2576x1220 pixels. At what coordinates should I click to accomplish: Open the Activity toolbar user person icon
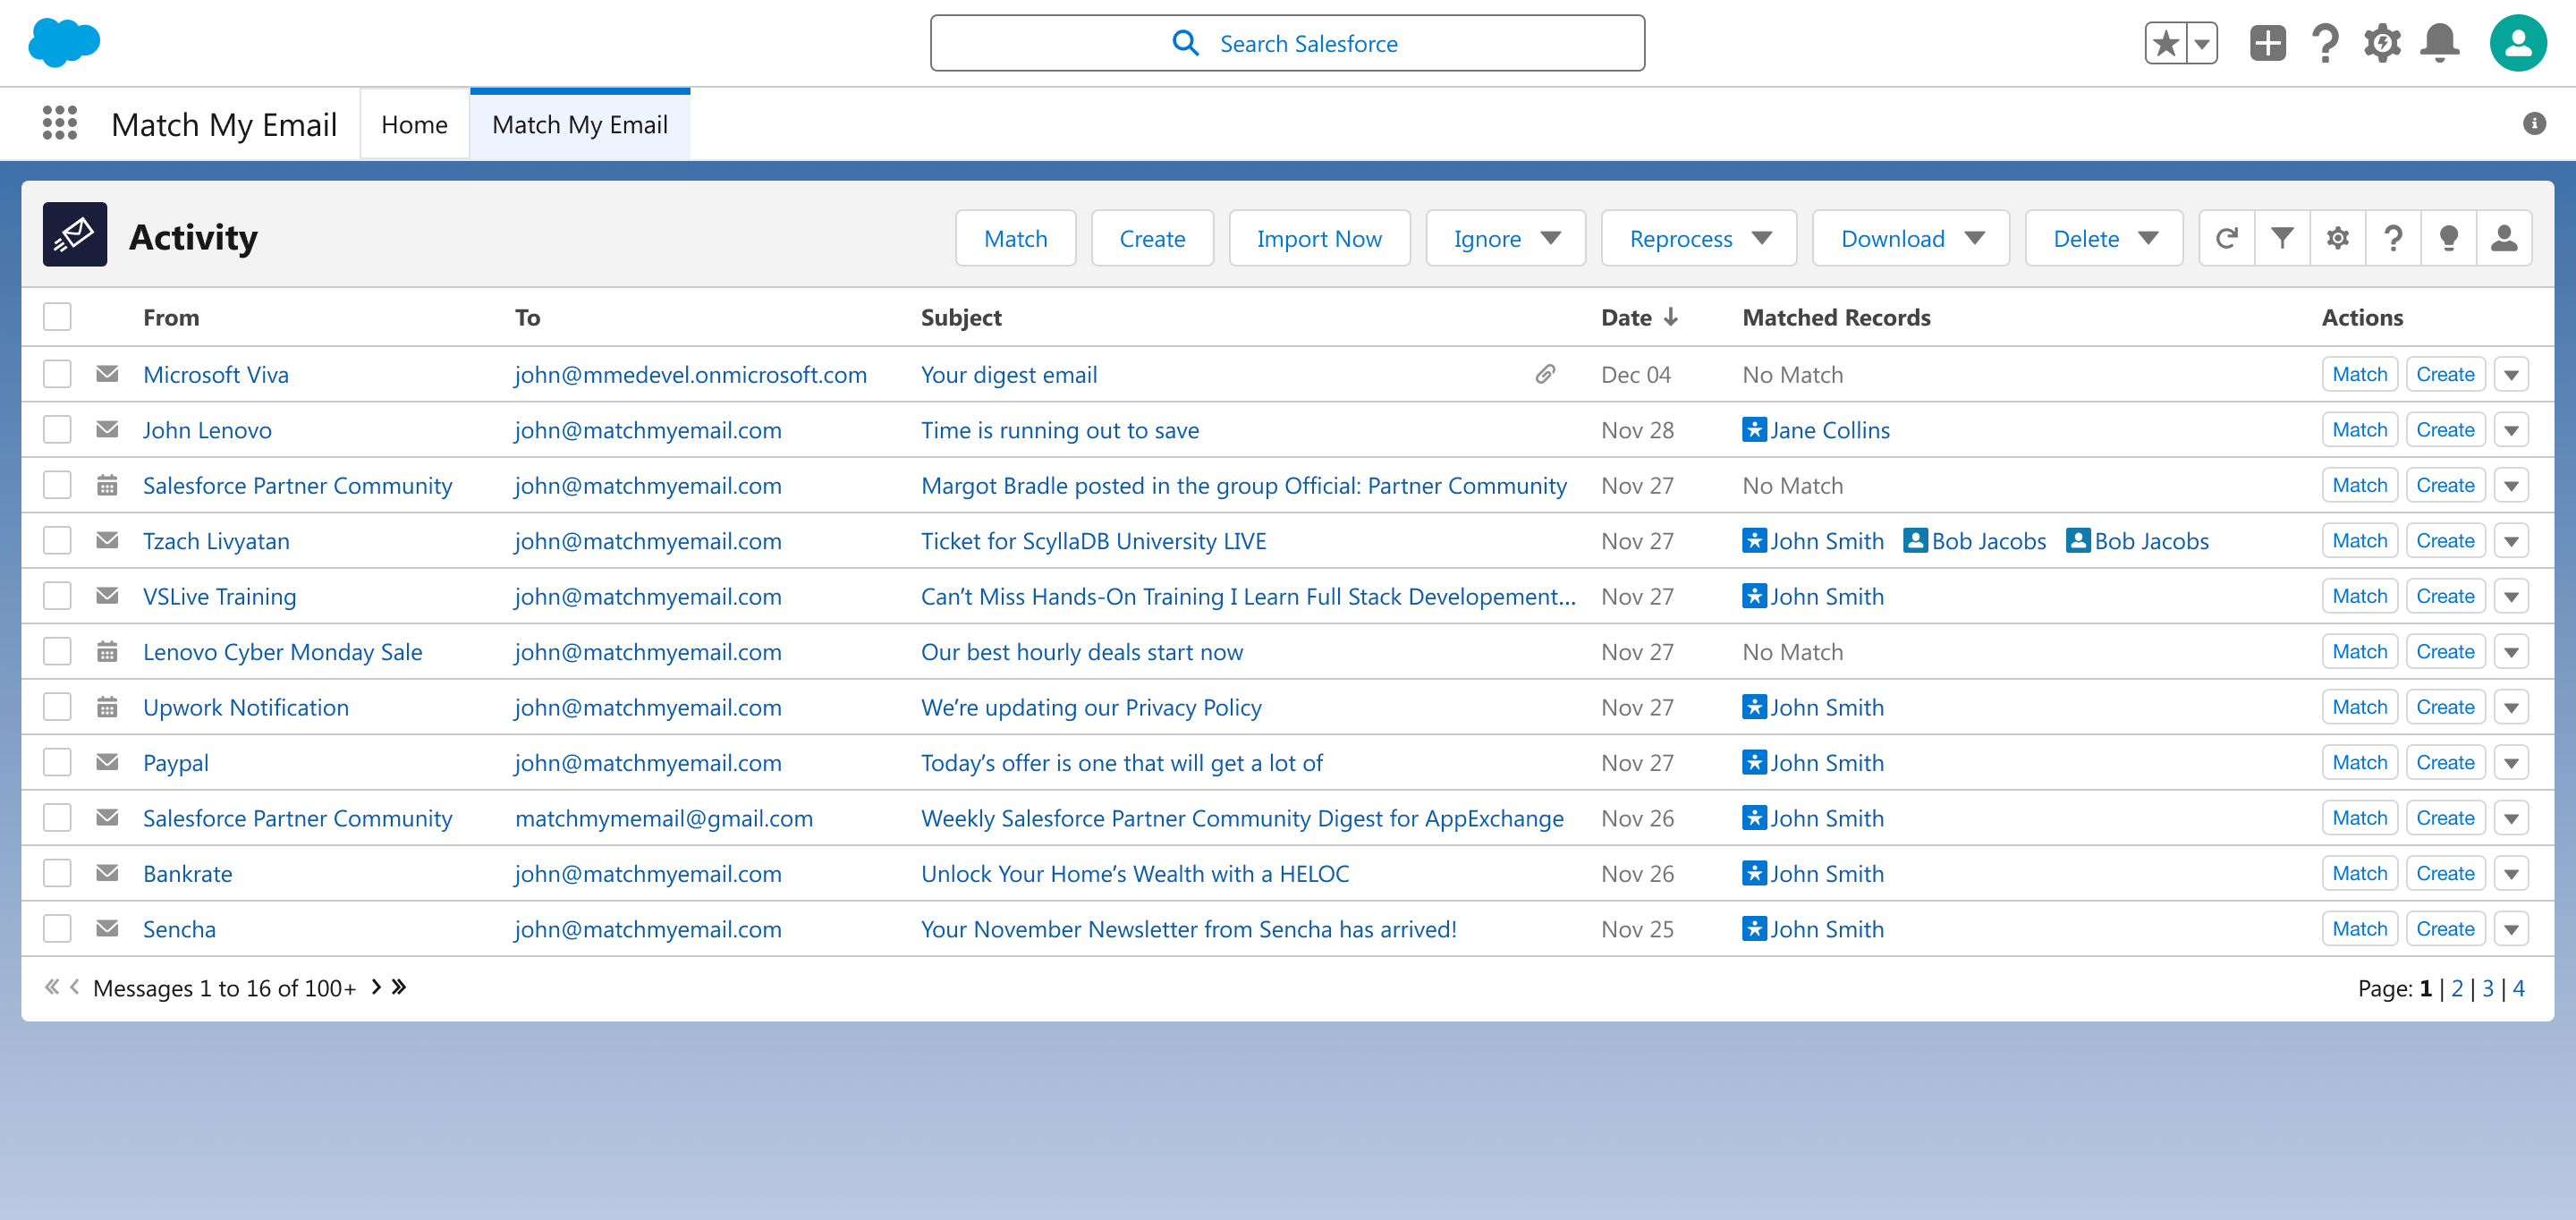pos(2503,238)
